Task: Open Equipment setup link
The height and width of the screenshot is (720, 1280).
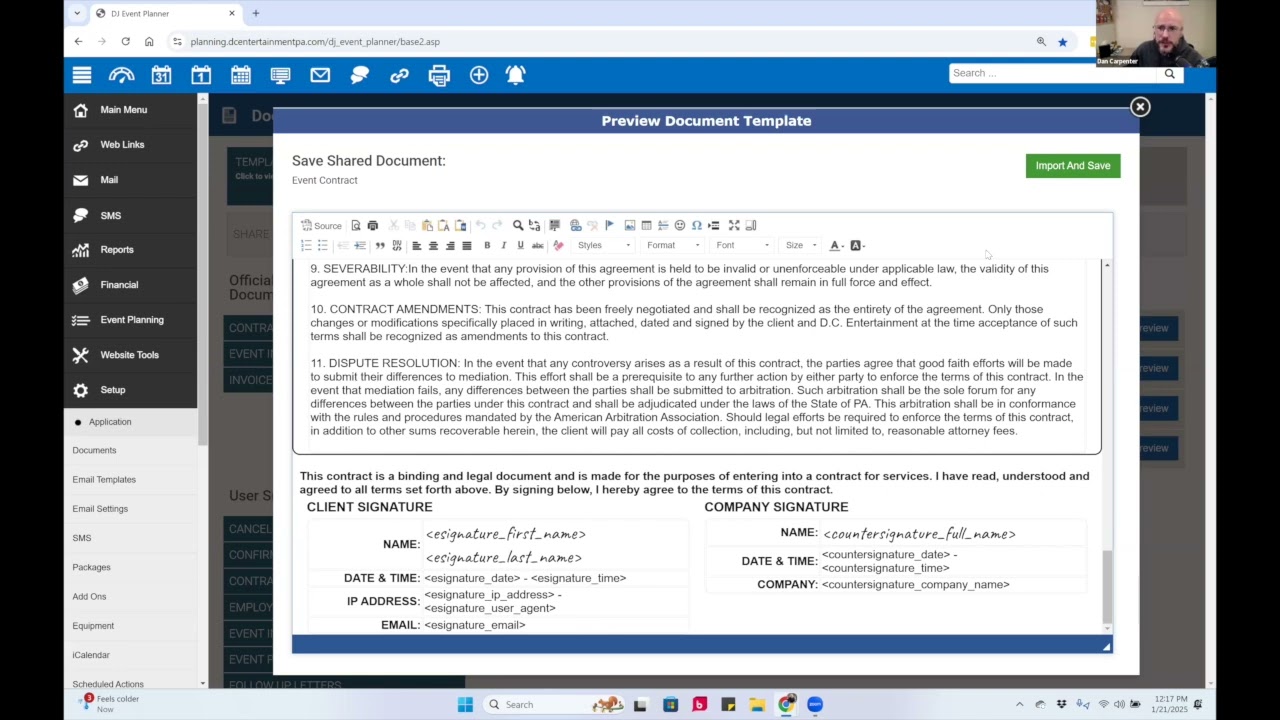Action: pos(93,626)
